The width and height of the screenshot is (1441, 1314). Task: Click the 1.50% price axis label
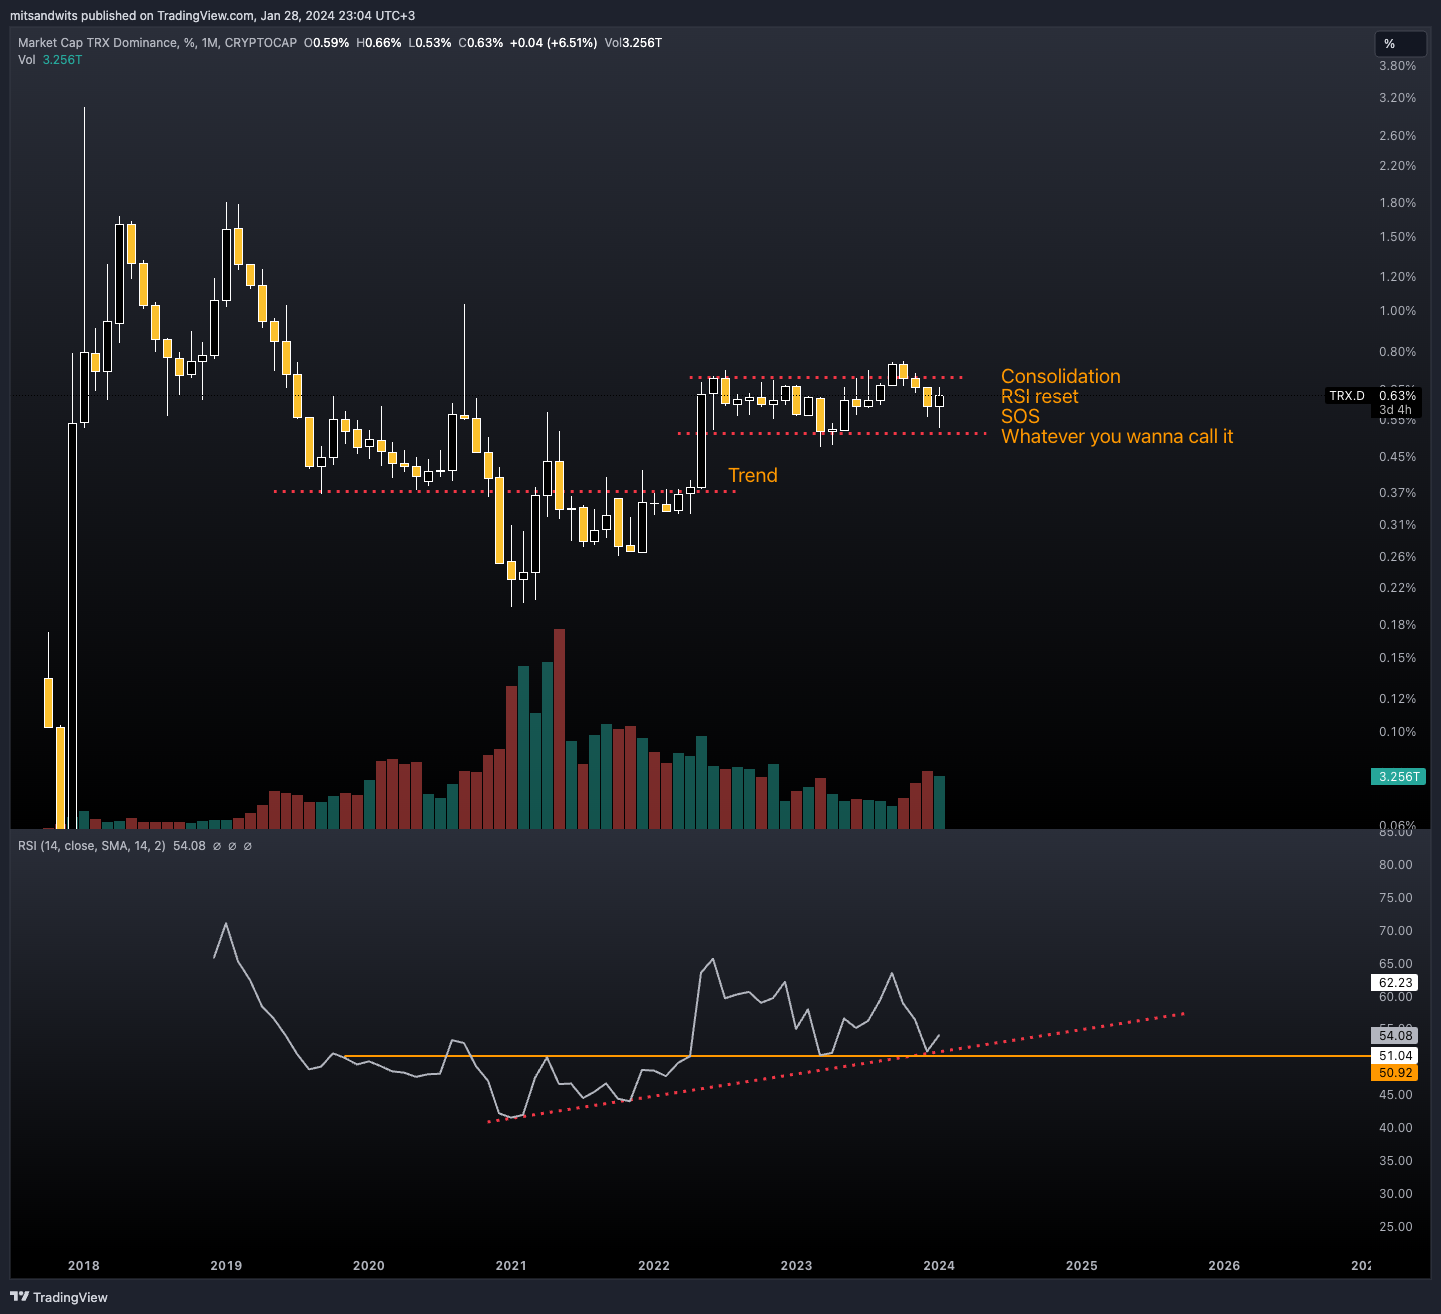tap(1398, 237)
